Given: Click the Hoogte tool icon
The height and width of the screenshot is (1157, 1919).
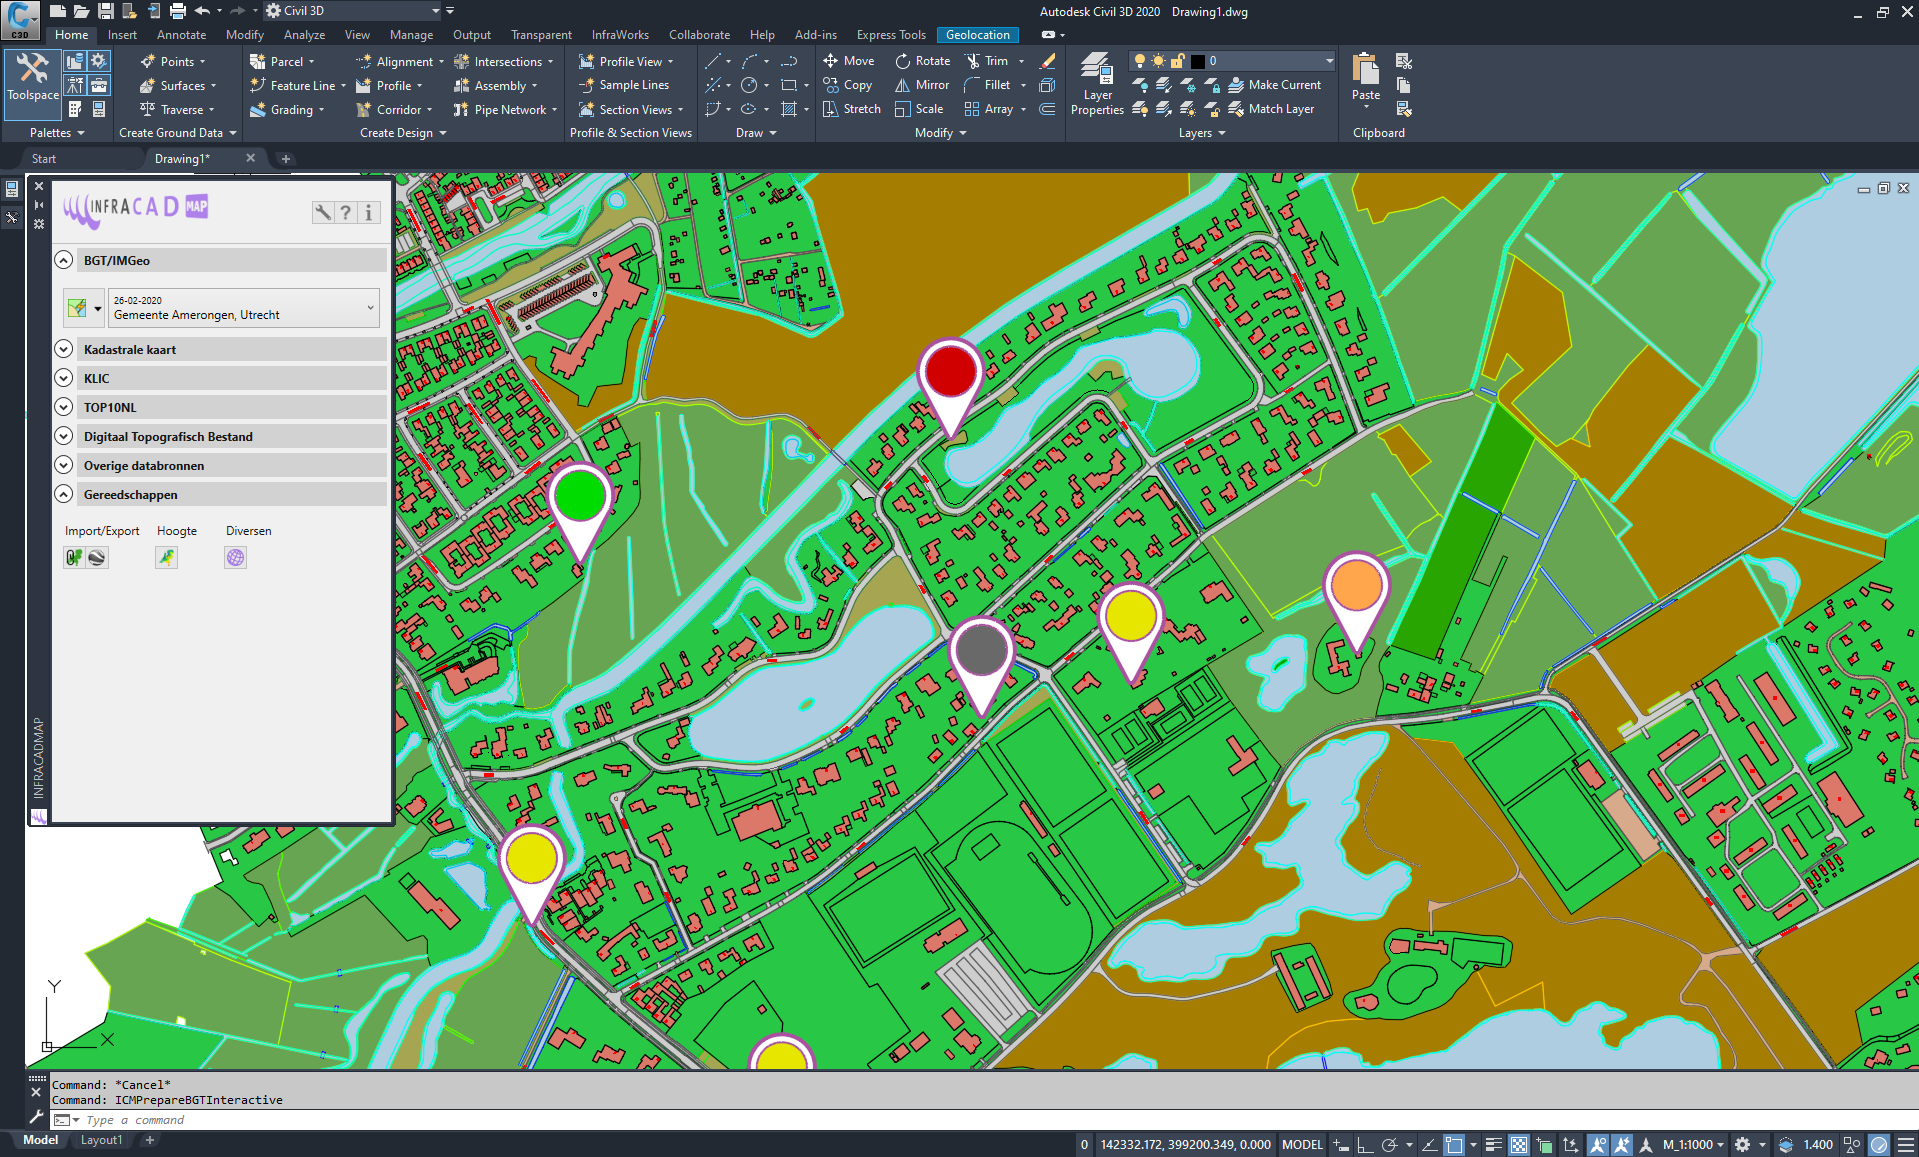Looking at the screenshot, I should [166, 558].
